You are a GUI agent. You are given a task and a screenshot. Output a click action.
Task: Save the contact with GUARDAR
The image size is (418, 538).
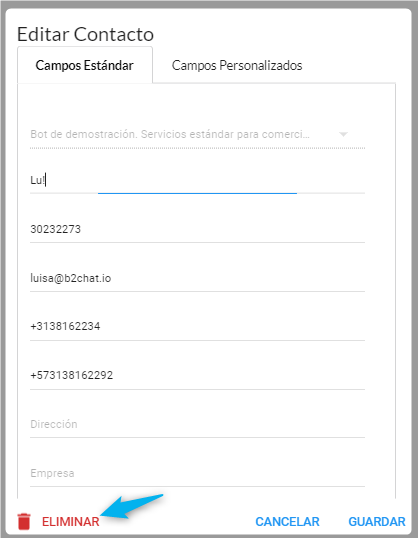click(x=377, y=522)
